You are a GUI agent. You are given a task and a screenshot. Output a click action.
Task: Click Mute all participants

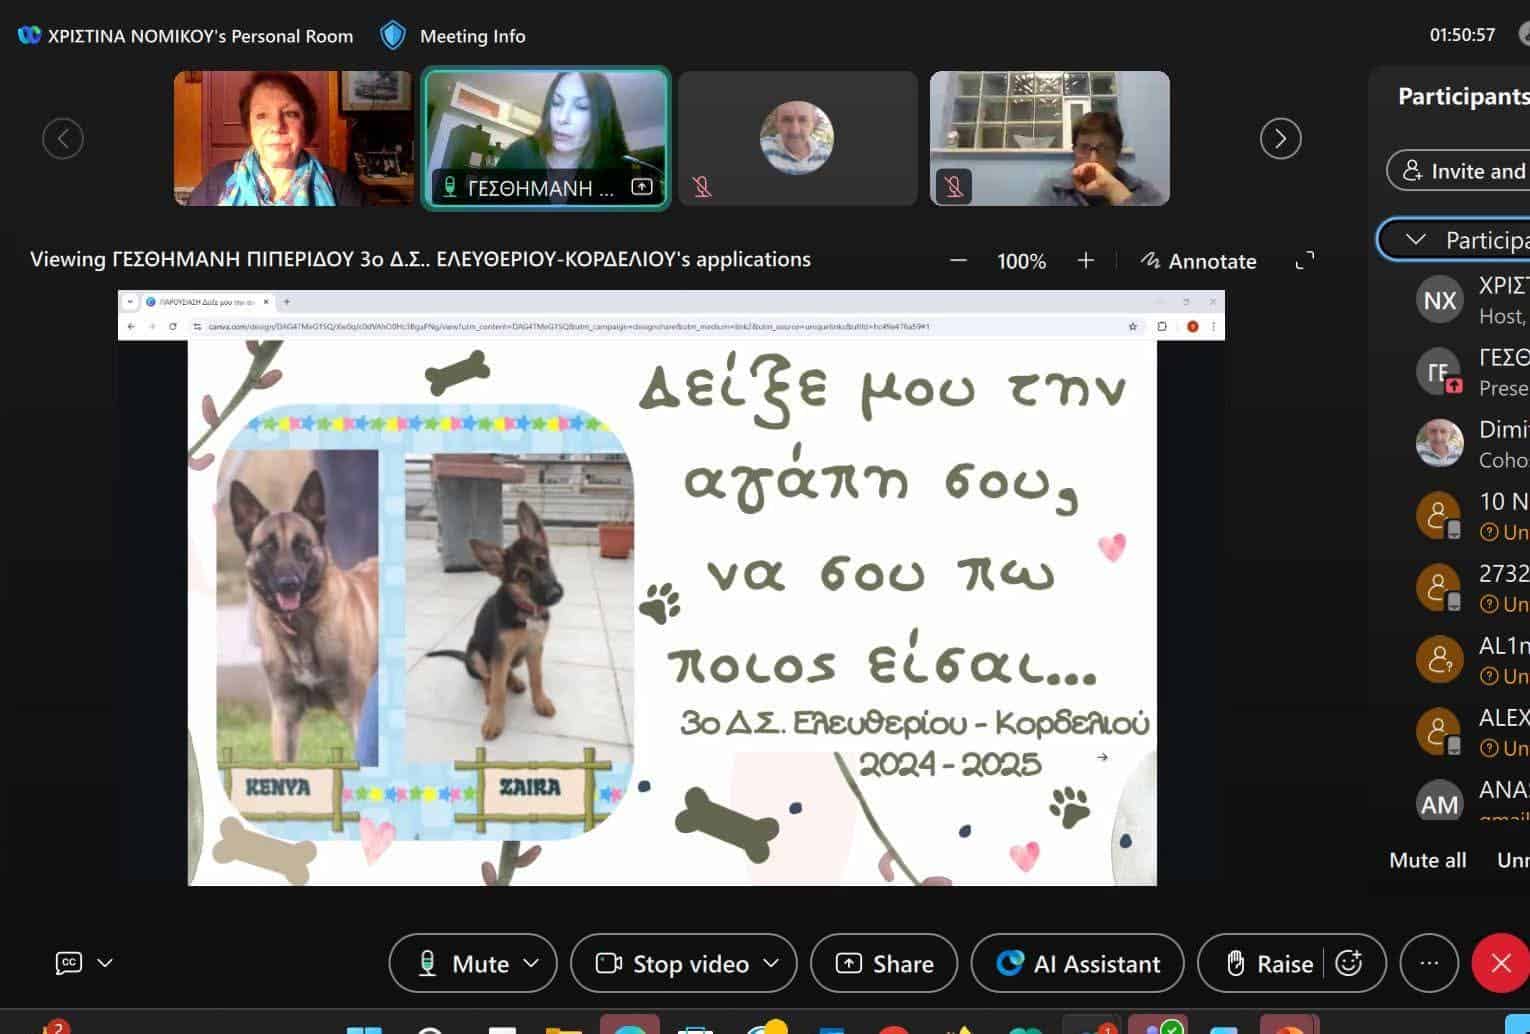pos(1427,860)
